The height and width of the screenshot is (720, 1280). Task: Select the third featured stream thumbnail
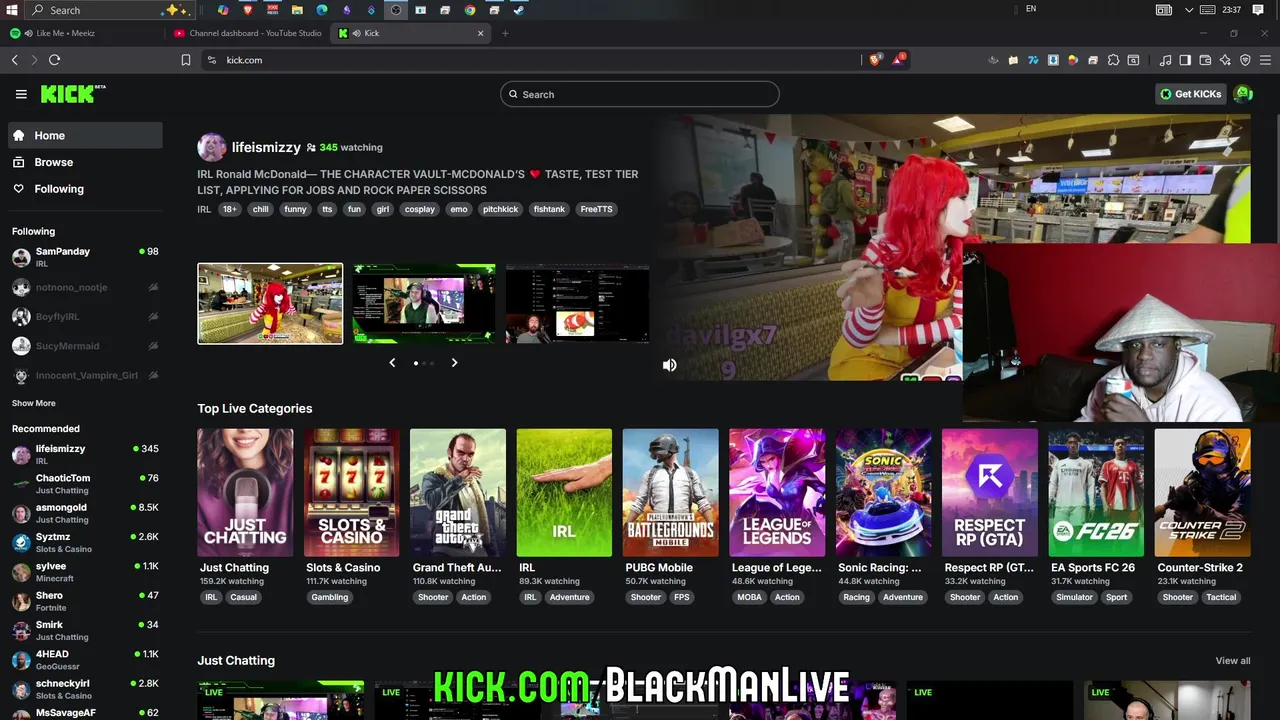click(578, 304)
